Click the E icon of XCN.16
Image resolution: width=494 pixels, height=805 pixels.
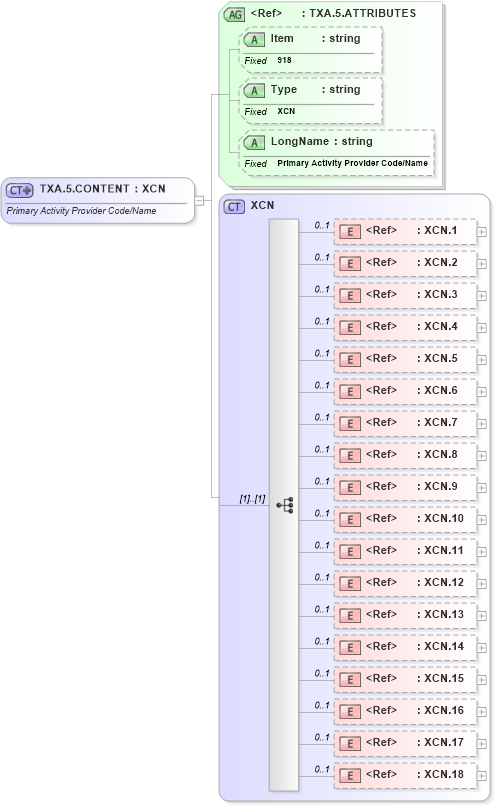click(x=350, y=712)
